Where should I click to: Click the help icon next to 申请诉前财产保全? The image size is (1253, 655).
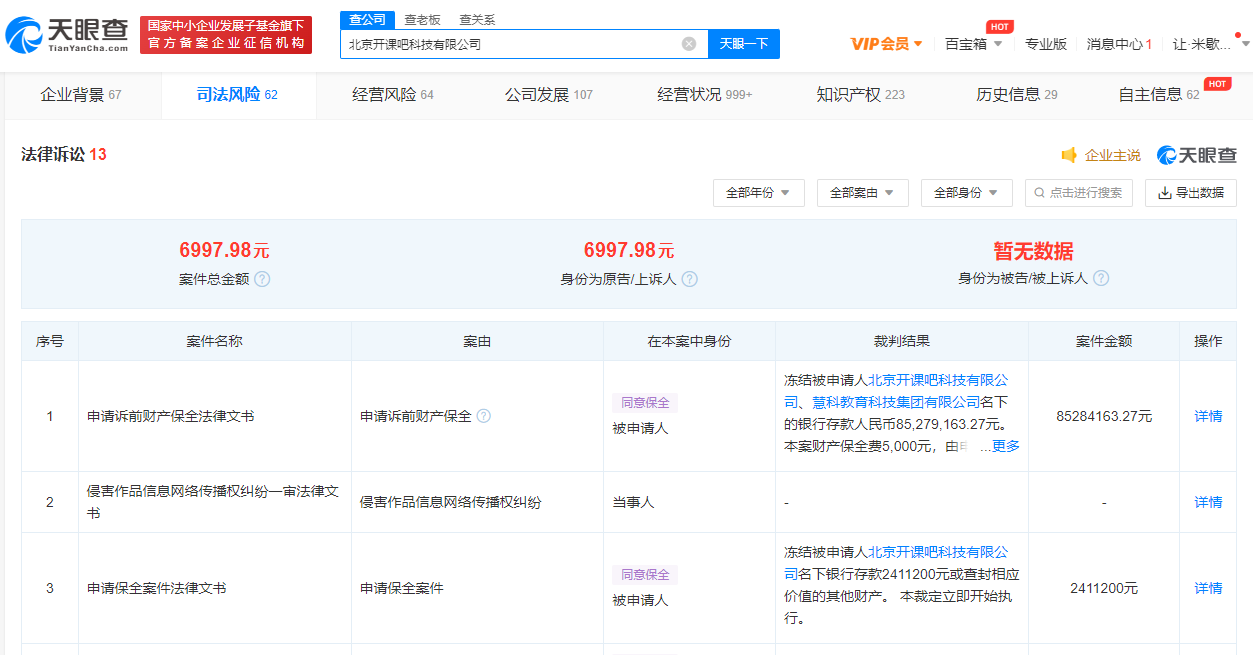pos(484,416)
